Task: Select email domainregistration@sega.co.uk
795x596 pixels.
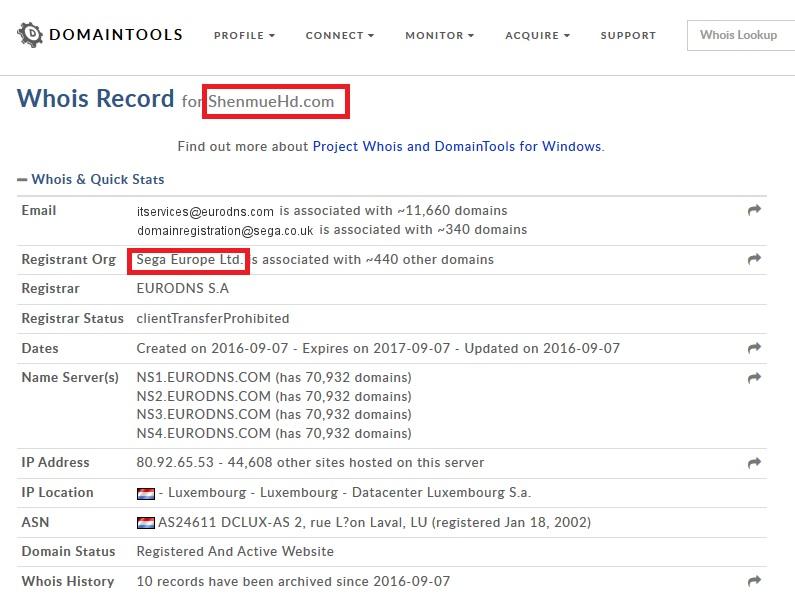Action: point(225,231)
